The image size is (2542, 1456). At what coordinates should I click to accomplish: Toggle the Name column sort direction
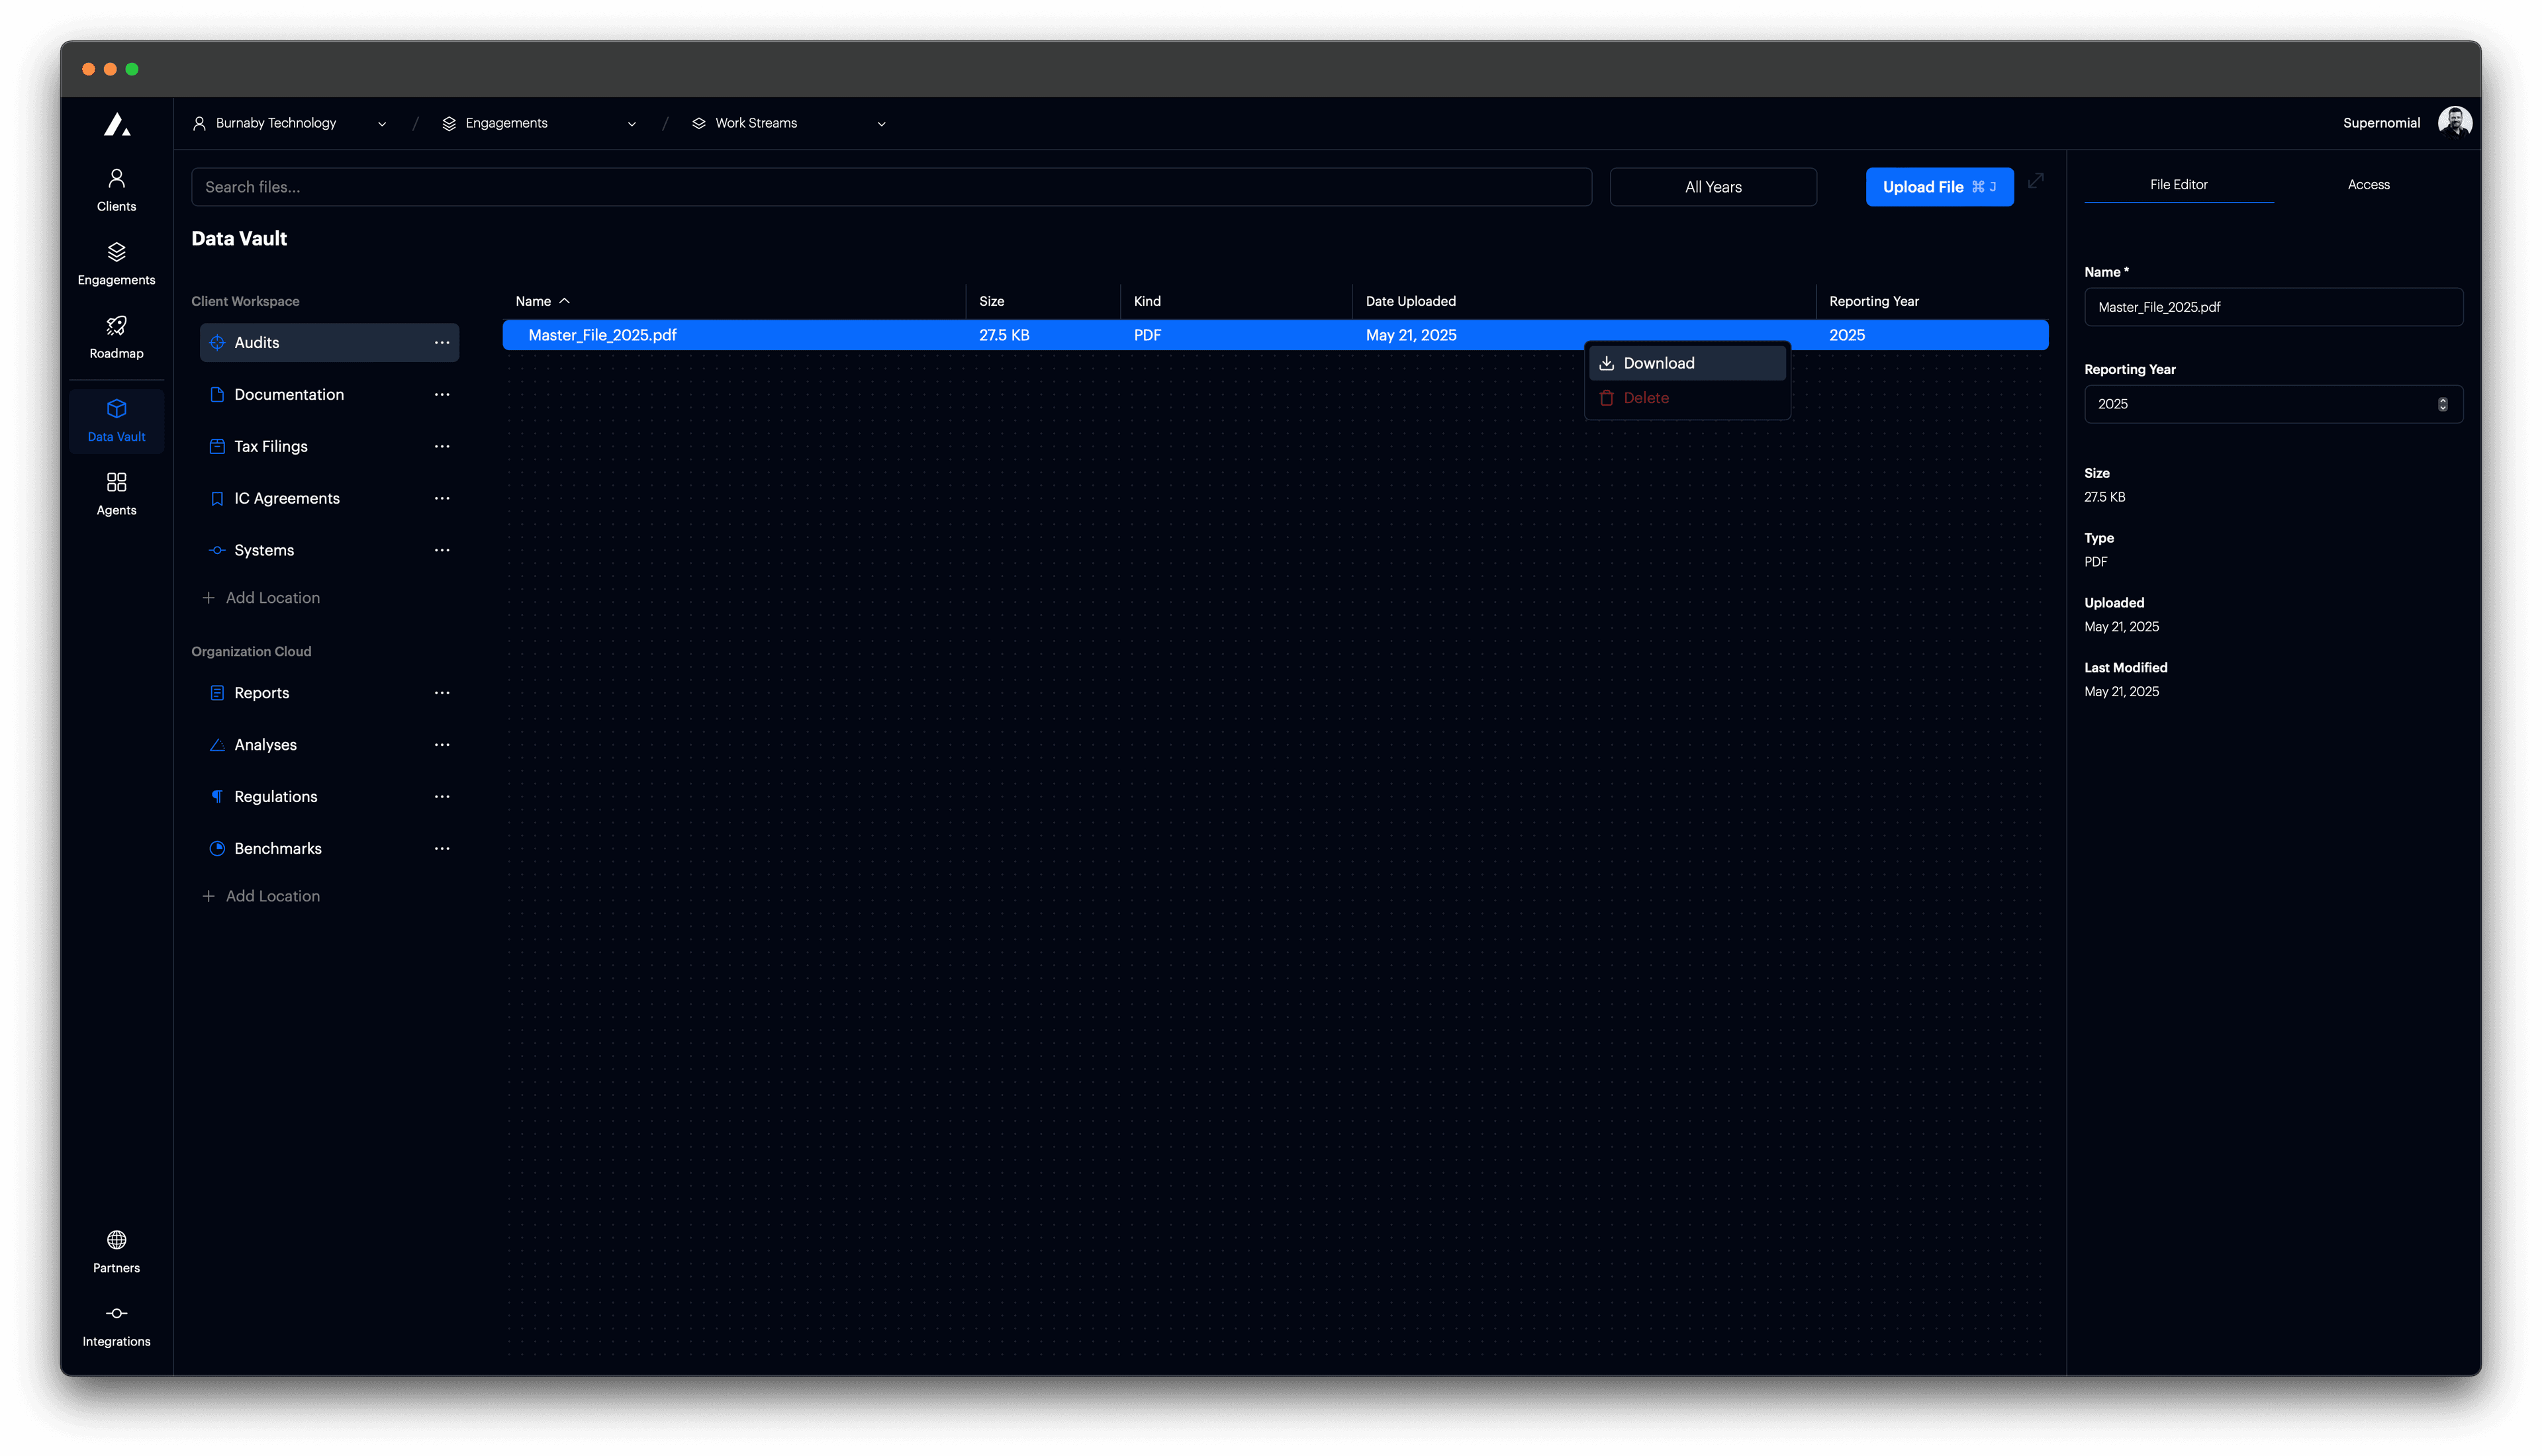[x=543, y=300]
